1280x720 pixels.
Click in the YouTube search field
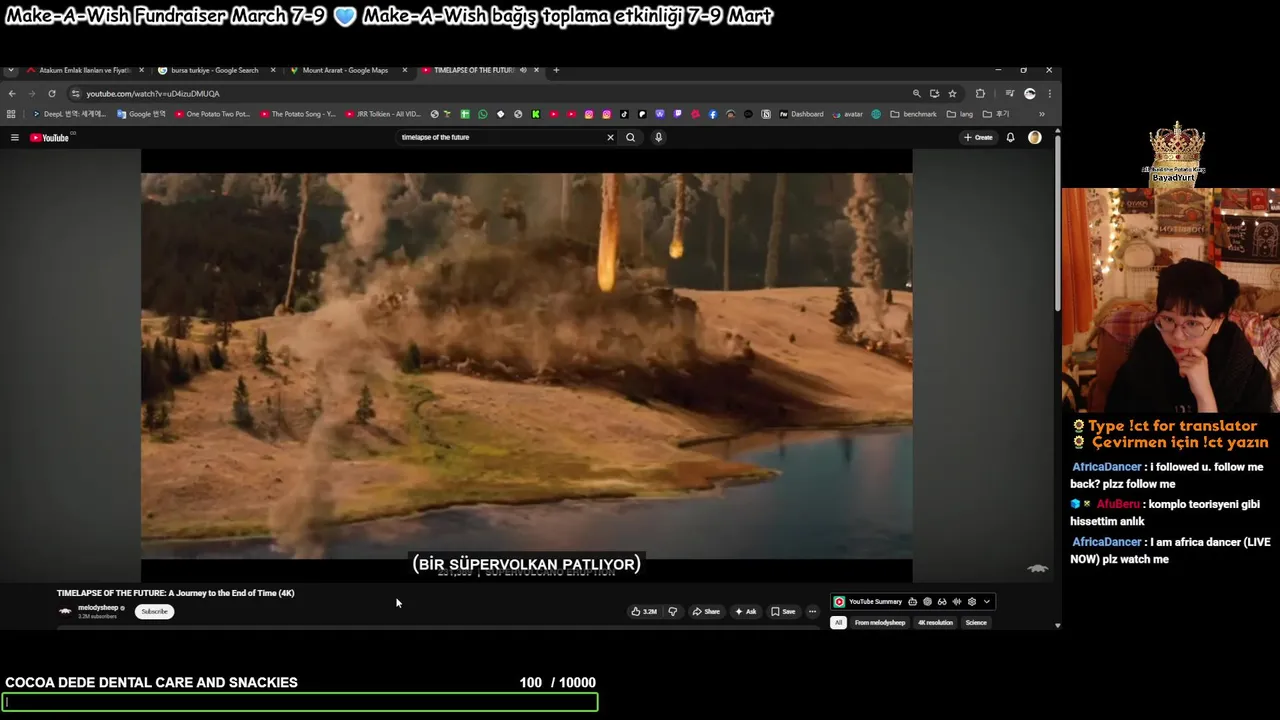pos(500,137)
